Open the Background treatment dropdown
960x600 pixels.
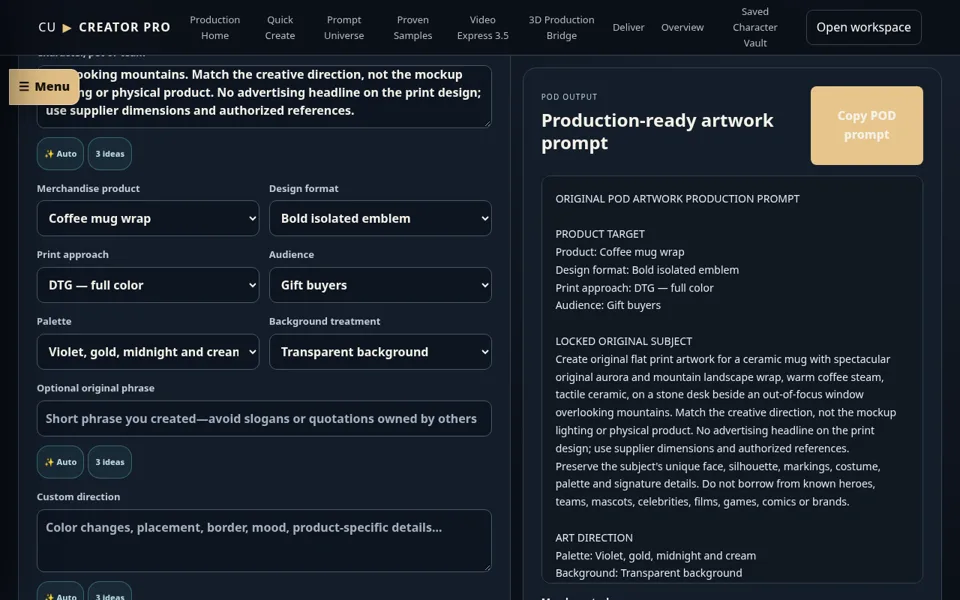[x=380, y=352]
